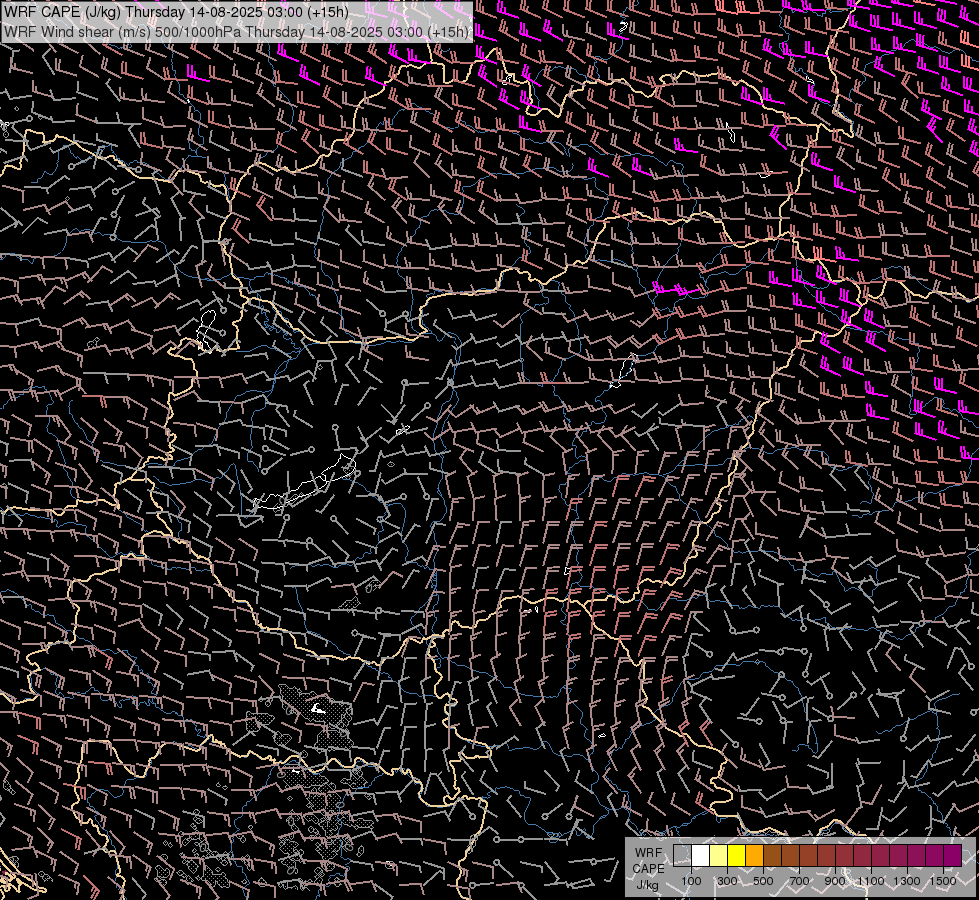This screenshot has height=900, width=979.
Task: Select the gray first legend swatch
Action: tap(682, 856)
